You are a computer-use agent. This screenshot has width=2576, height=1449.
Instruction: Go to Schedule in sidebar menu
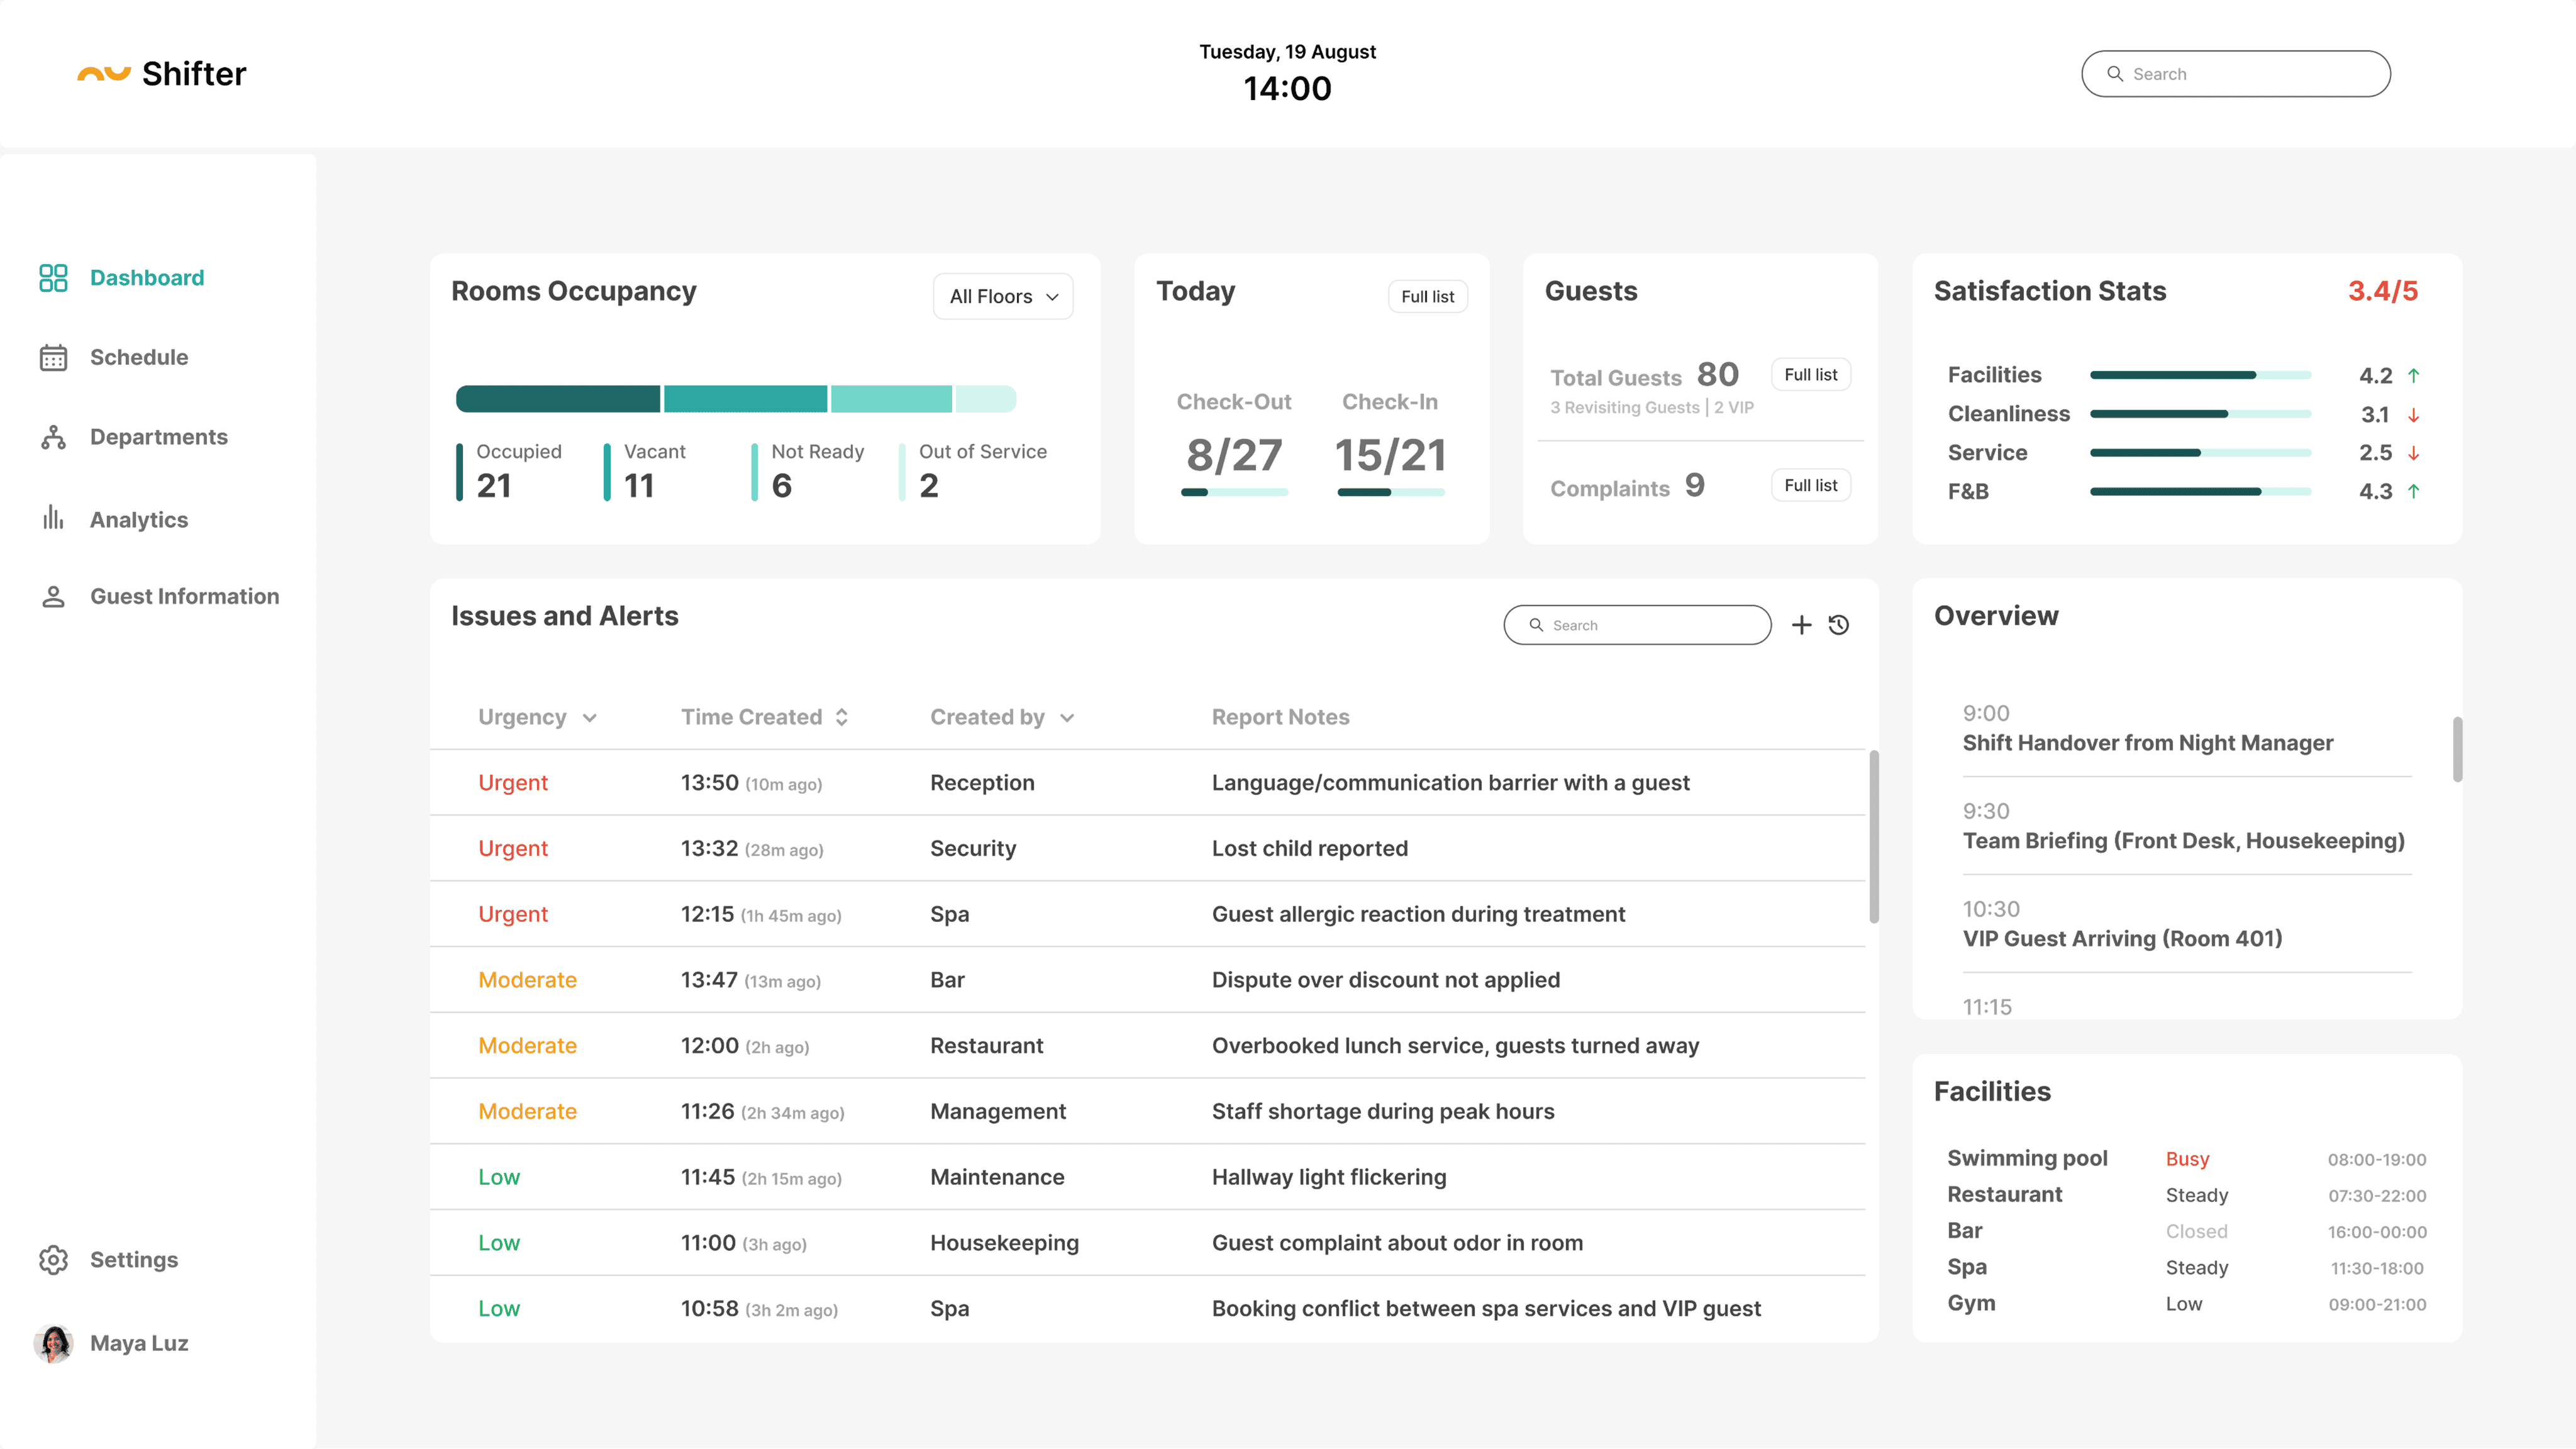coord(139,358)
